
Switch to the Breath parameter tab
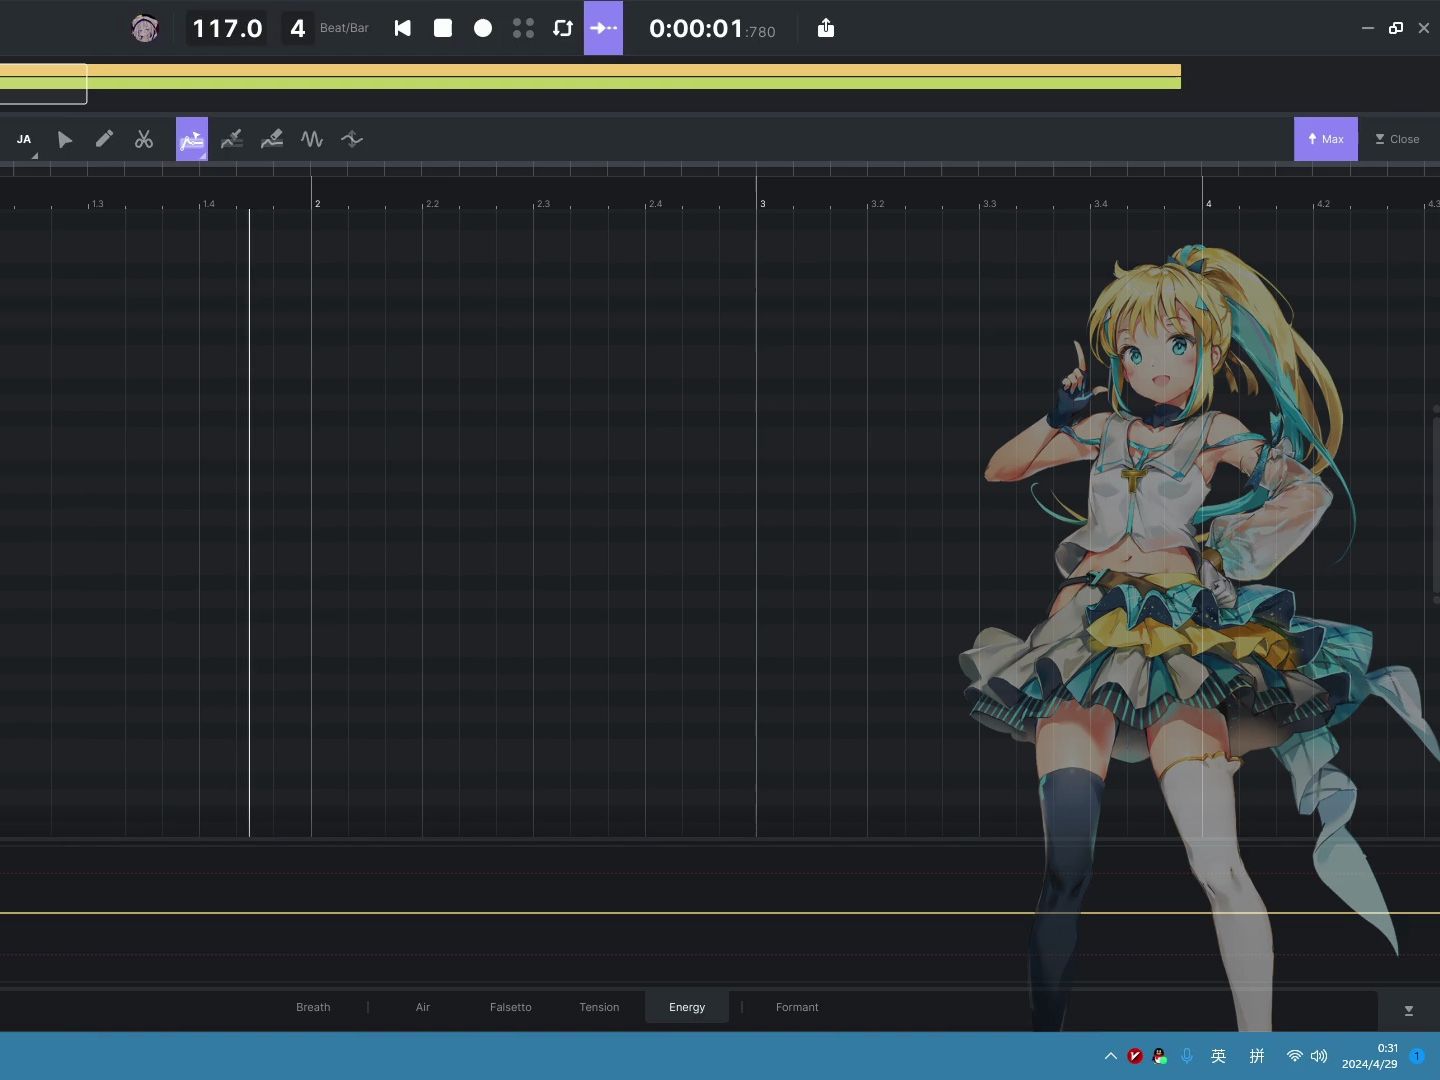pyautogui.click(x=313, y=1007)
